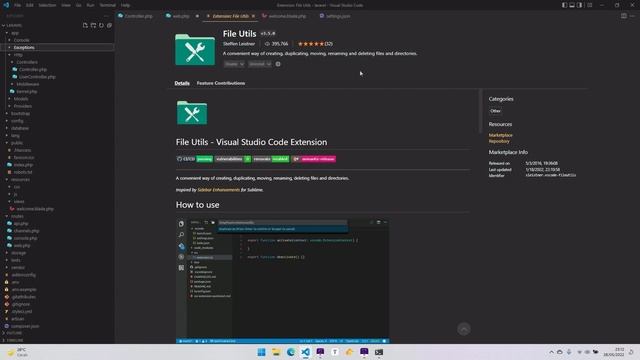Click the New Folder icon in Explorer
Viewport: 640px width, 360px height.
93,25
